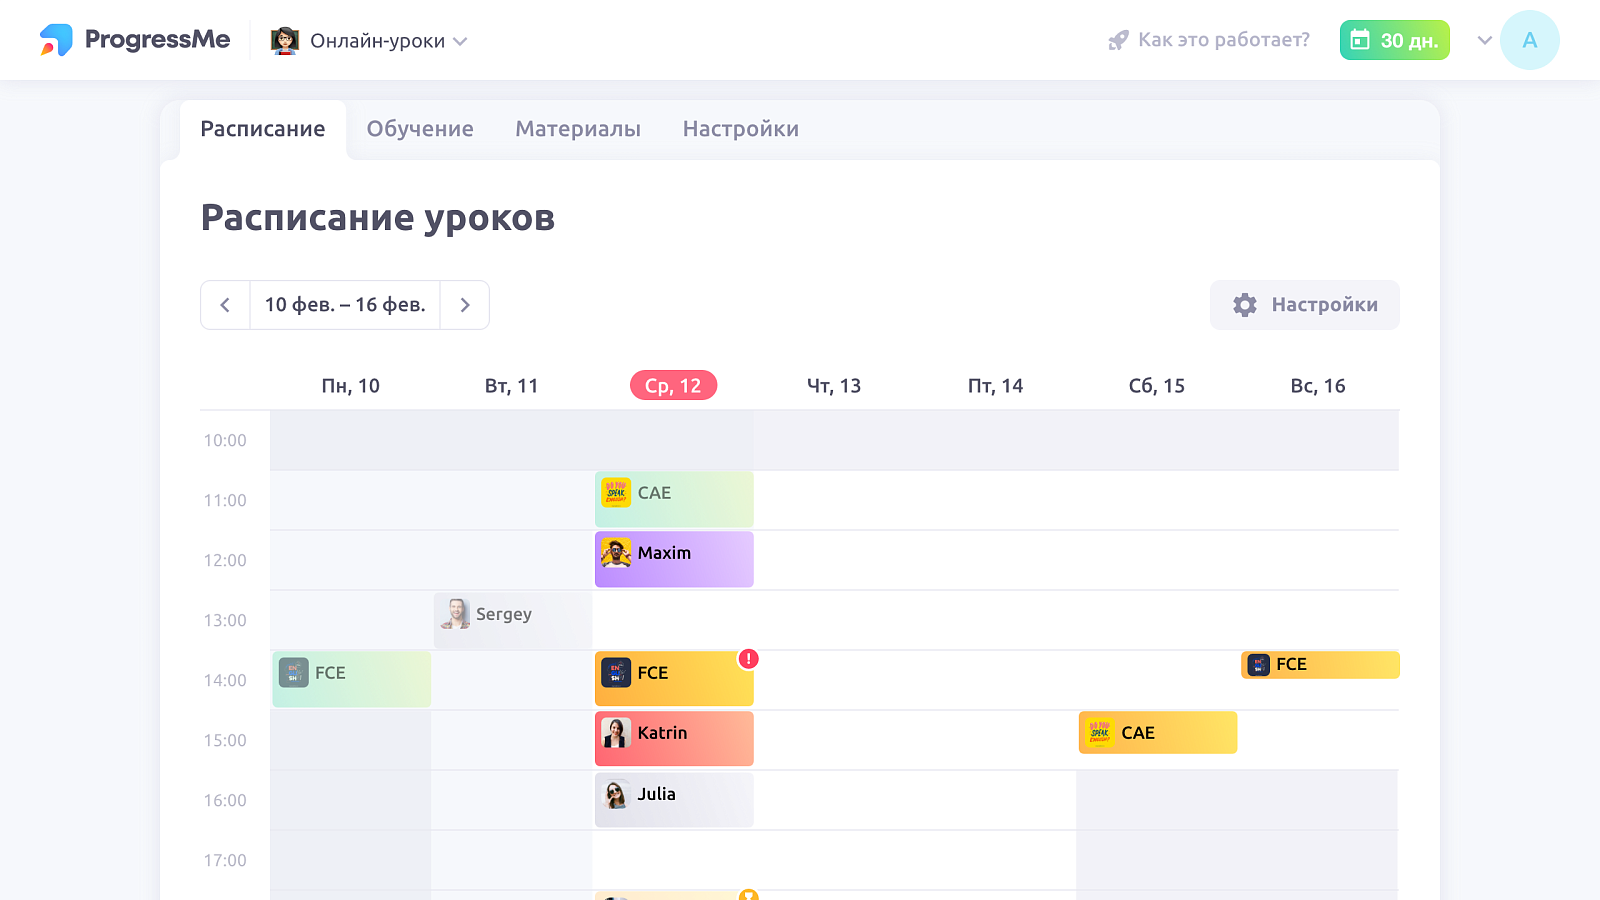Select the Пт, 14 day header
This screenshot has width=1600, height=900.
[x=996, y=386]
